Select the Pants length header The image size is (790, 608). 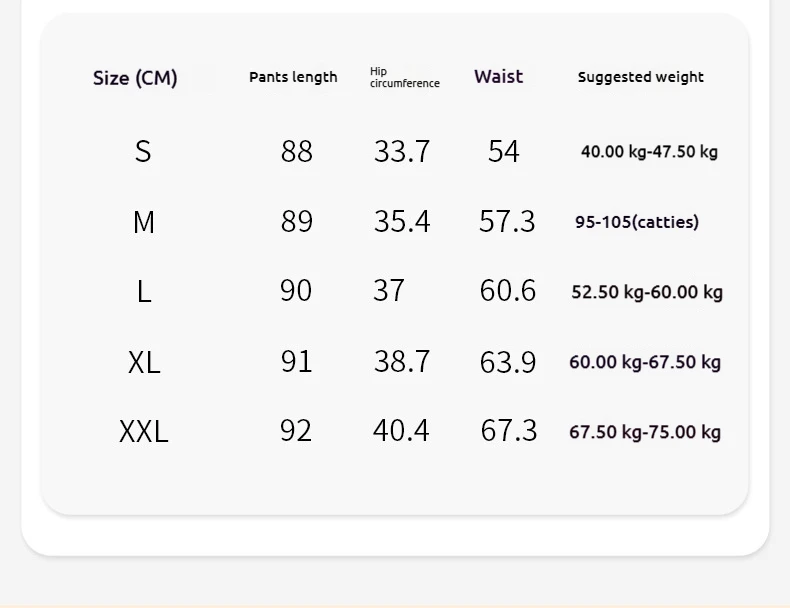pos(293,77)
